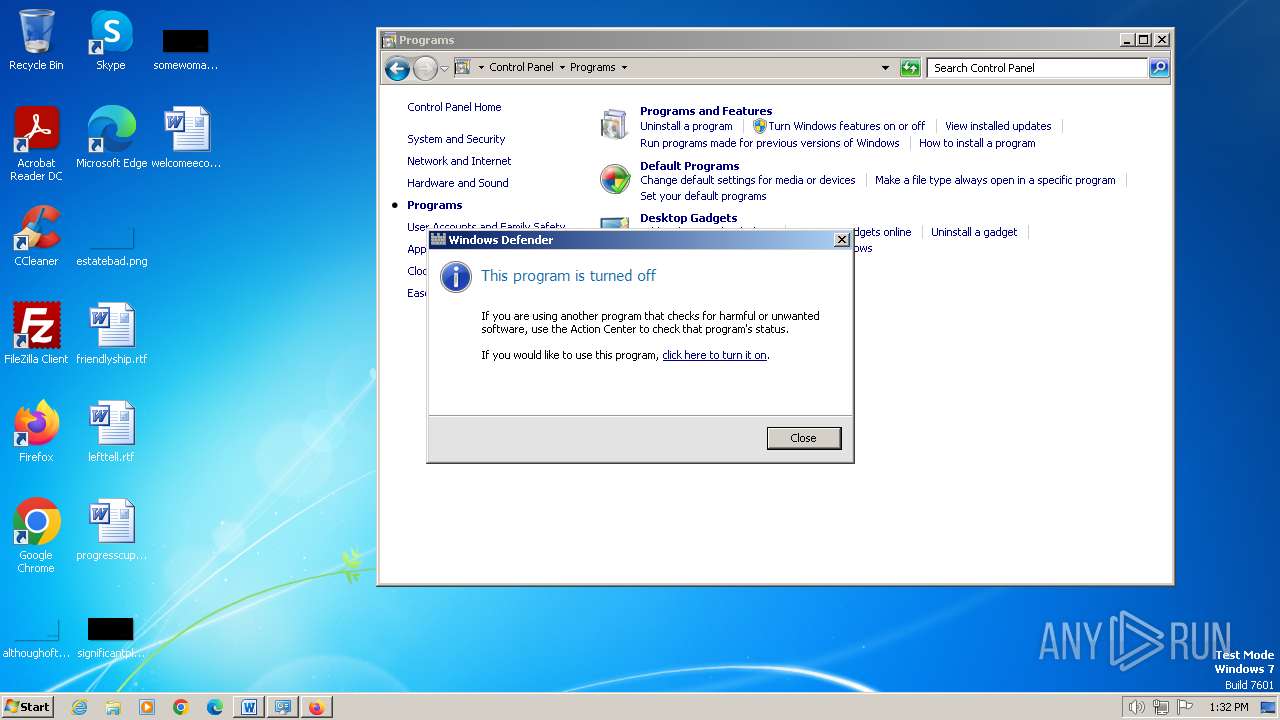Screen dimensions: 1280x720
Task: Click Programs and Features heading
Action: click(x=706, y=111)
